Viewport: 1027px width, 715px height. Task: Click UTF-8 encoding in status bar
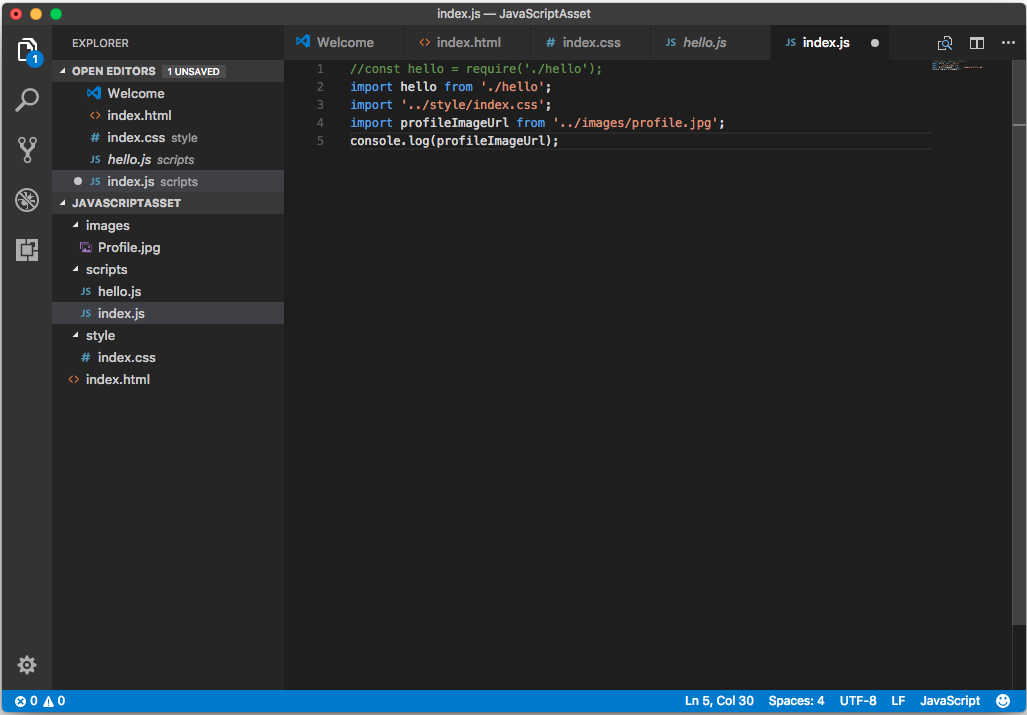(x=857, y=701)
